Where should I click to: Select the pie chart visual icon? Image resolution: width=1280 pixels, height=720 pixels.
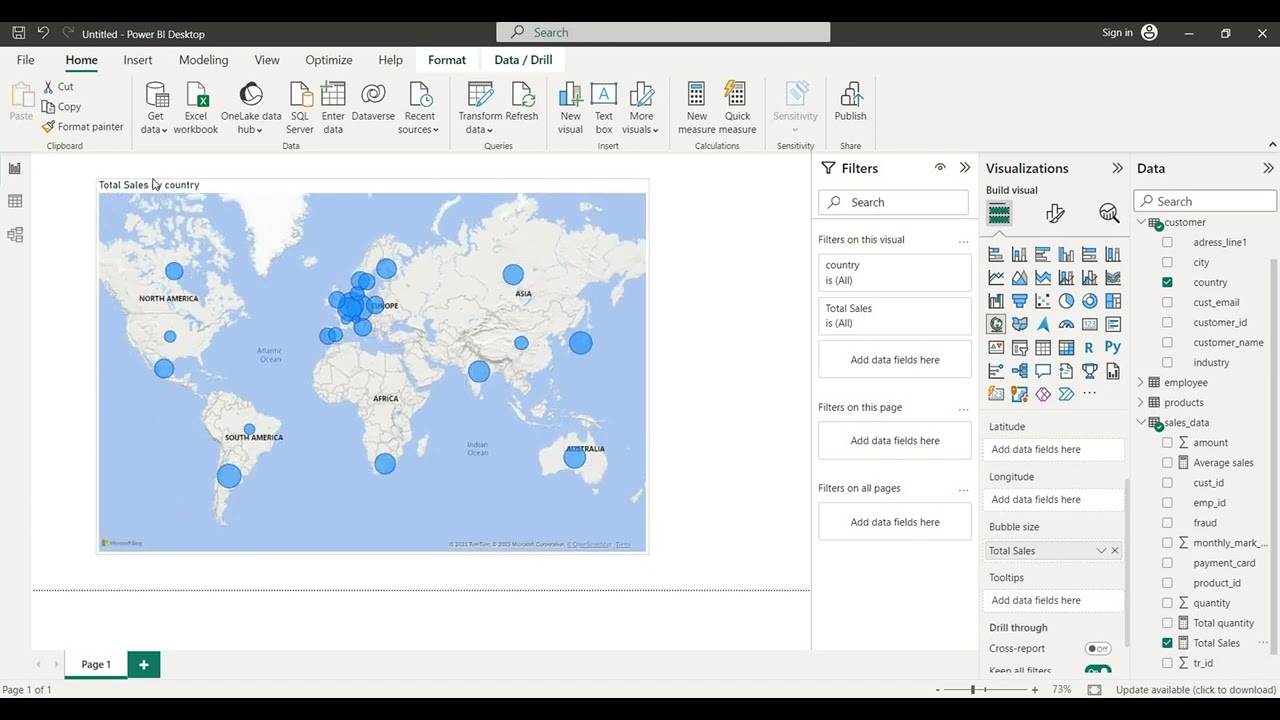point(1066,301)
